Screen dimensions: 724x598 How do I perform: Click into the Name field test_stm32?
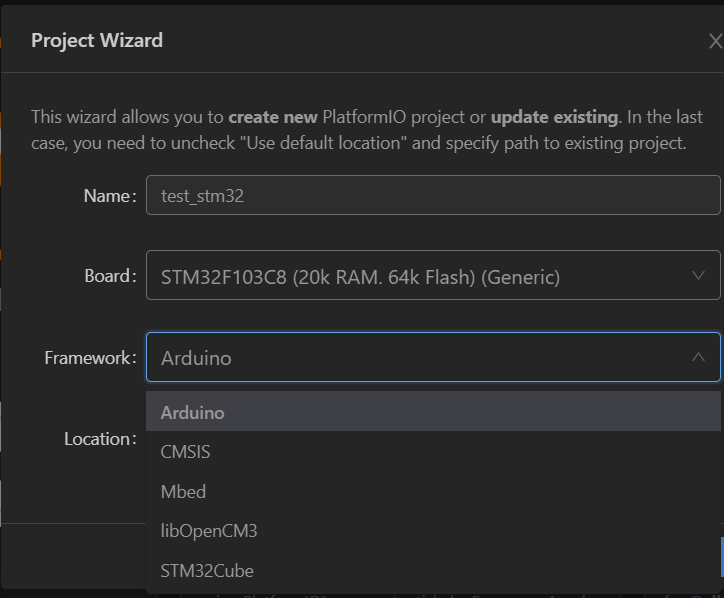point(432,196)
